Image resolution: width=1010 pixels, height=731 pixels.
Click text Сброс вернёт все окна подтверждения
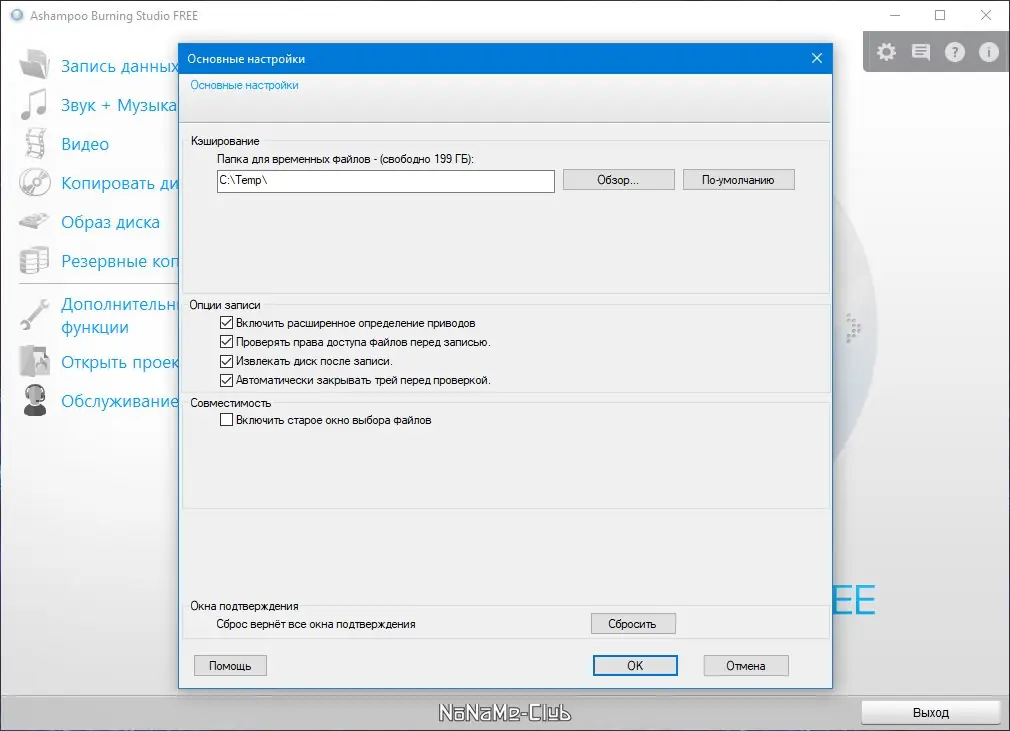(x=316, y=623)
